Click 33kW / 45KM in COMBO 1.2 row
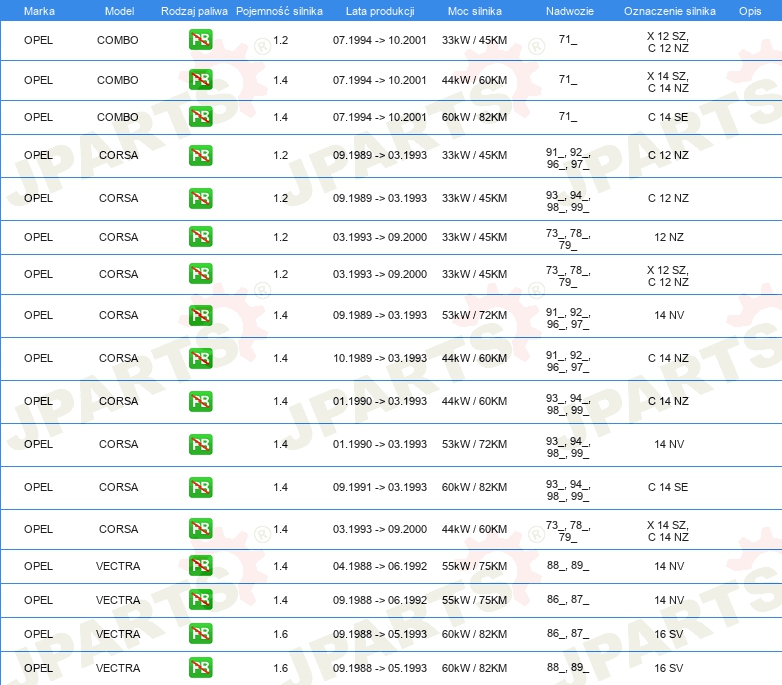Image resolution: width=782 pixels, height=685 pixels. coord(474,40)
